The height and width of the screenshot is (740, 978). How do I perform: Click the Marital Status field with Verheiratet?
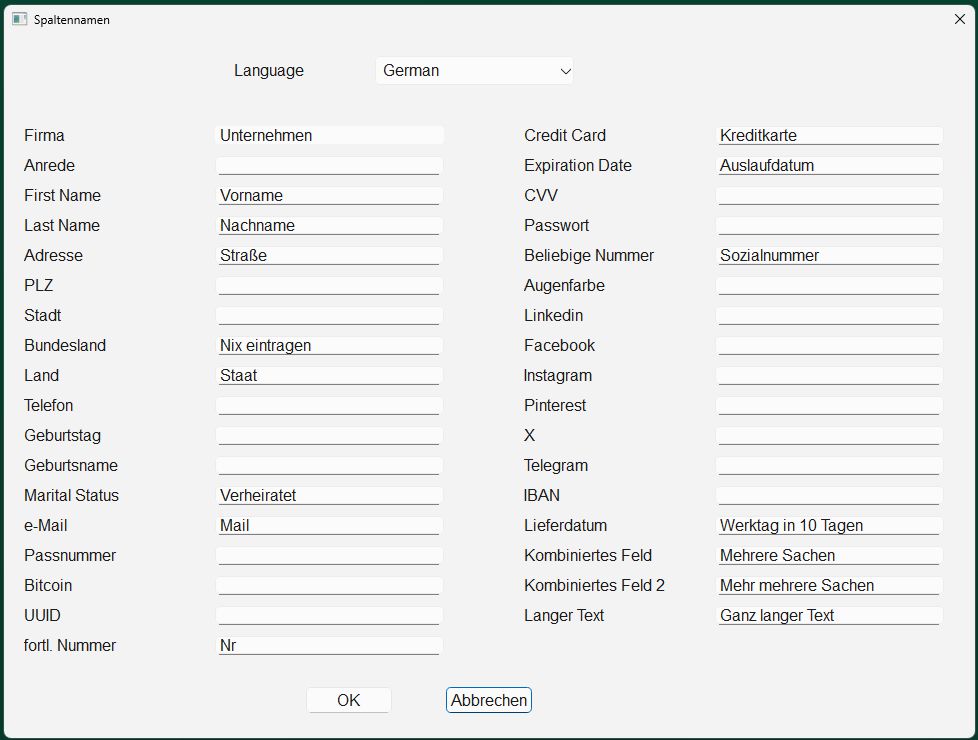tap(329, 495)
